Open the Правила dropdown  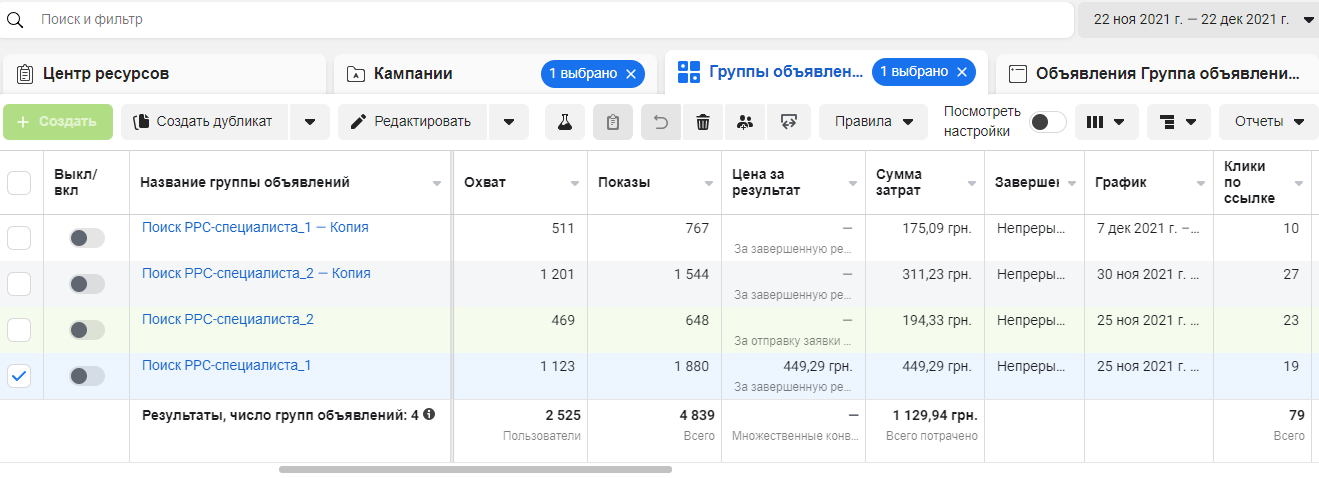click(x=874, y=122)
